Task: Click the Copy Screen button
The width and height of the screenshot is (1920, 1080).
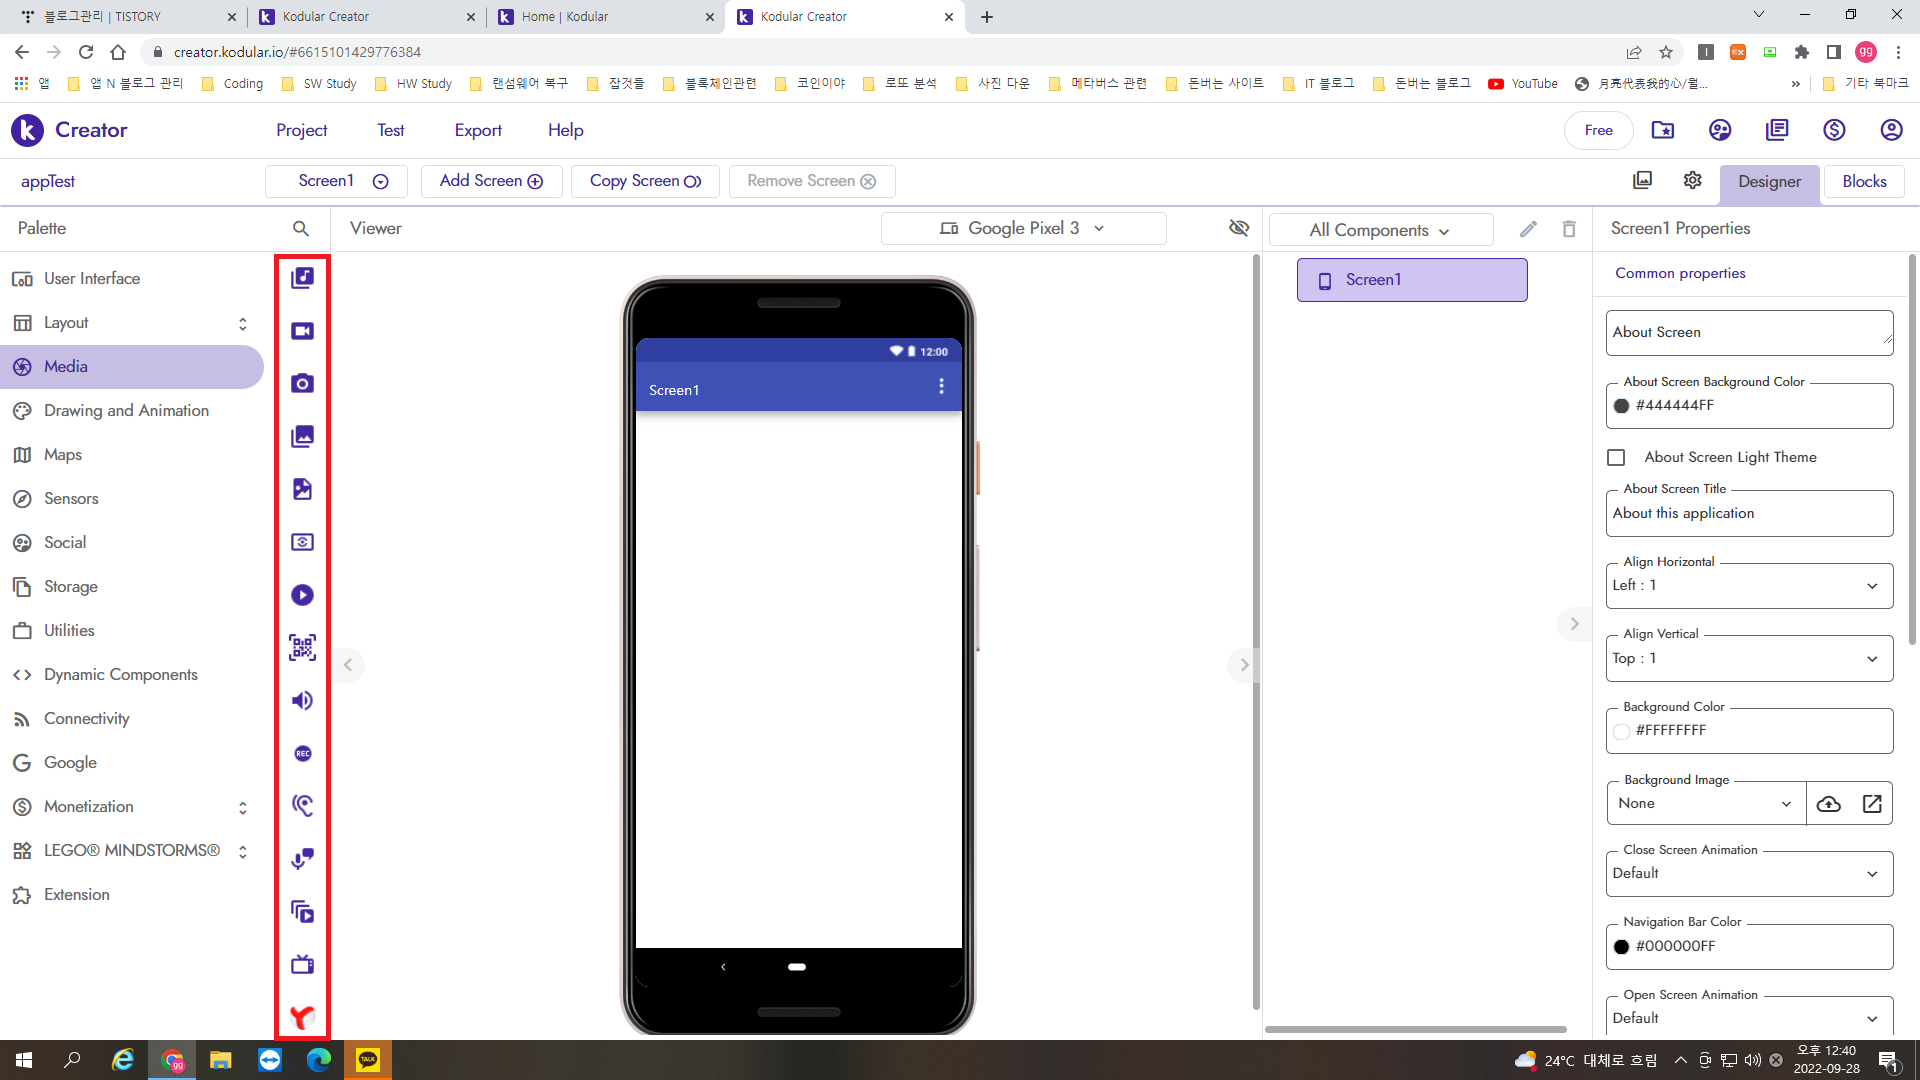Action: 645,181
